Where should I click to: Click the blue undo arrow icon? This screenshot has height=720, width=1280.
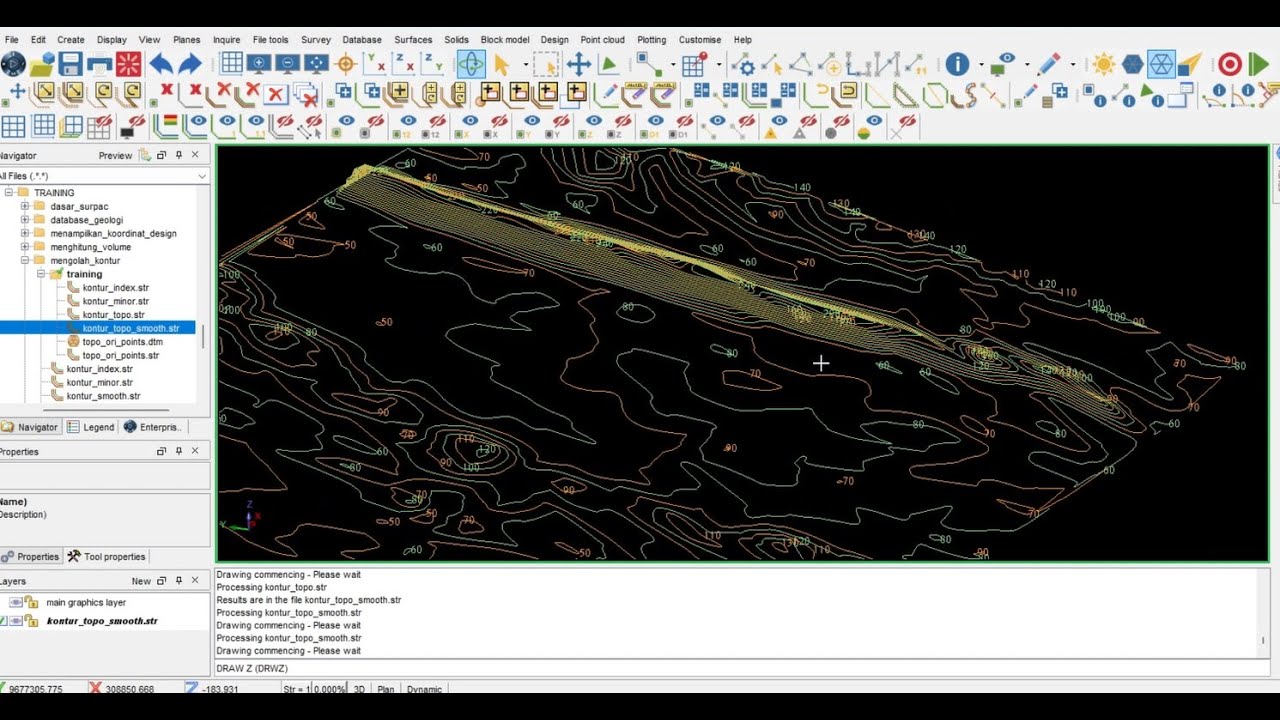point(160,65)
